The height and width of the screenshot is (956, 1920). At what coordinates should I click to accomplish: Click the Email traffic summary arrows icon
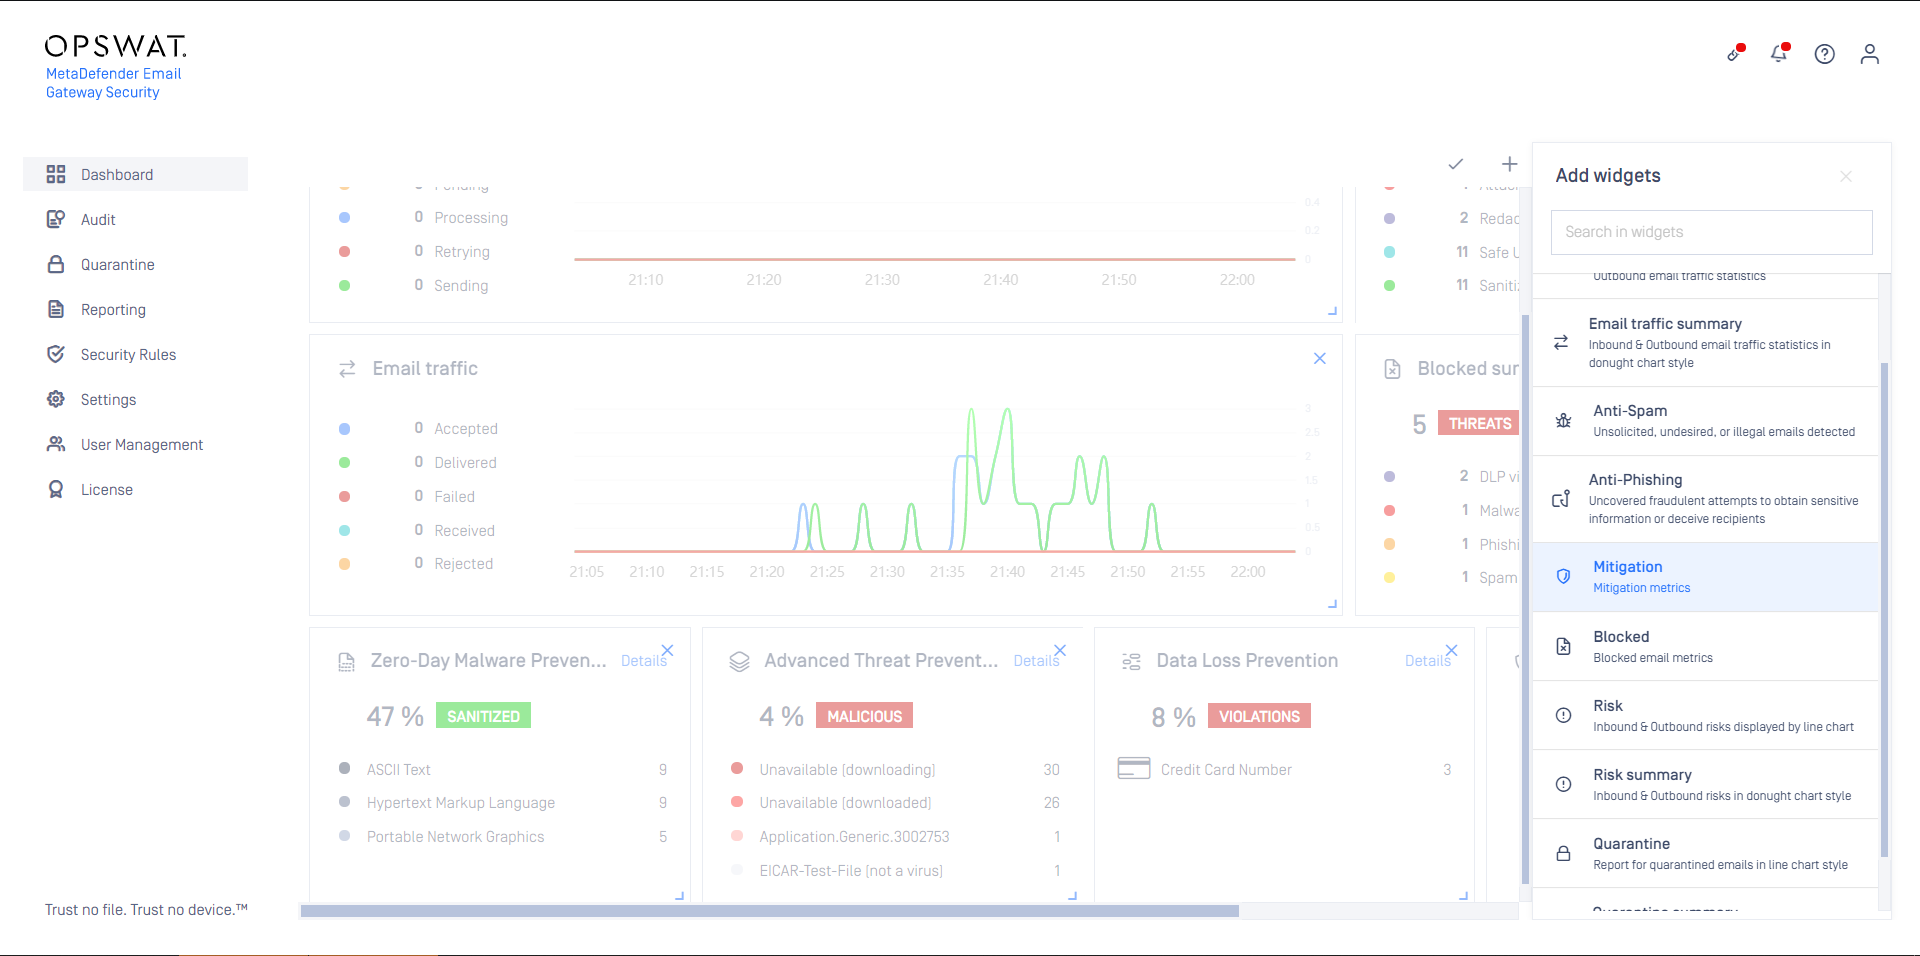point(1561,342)
